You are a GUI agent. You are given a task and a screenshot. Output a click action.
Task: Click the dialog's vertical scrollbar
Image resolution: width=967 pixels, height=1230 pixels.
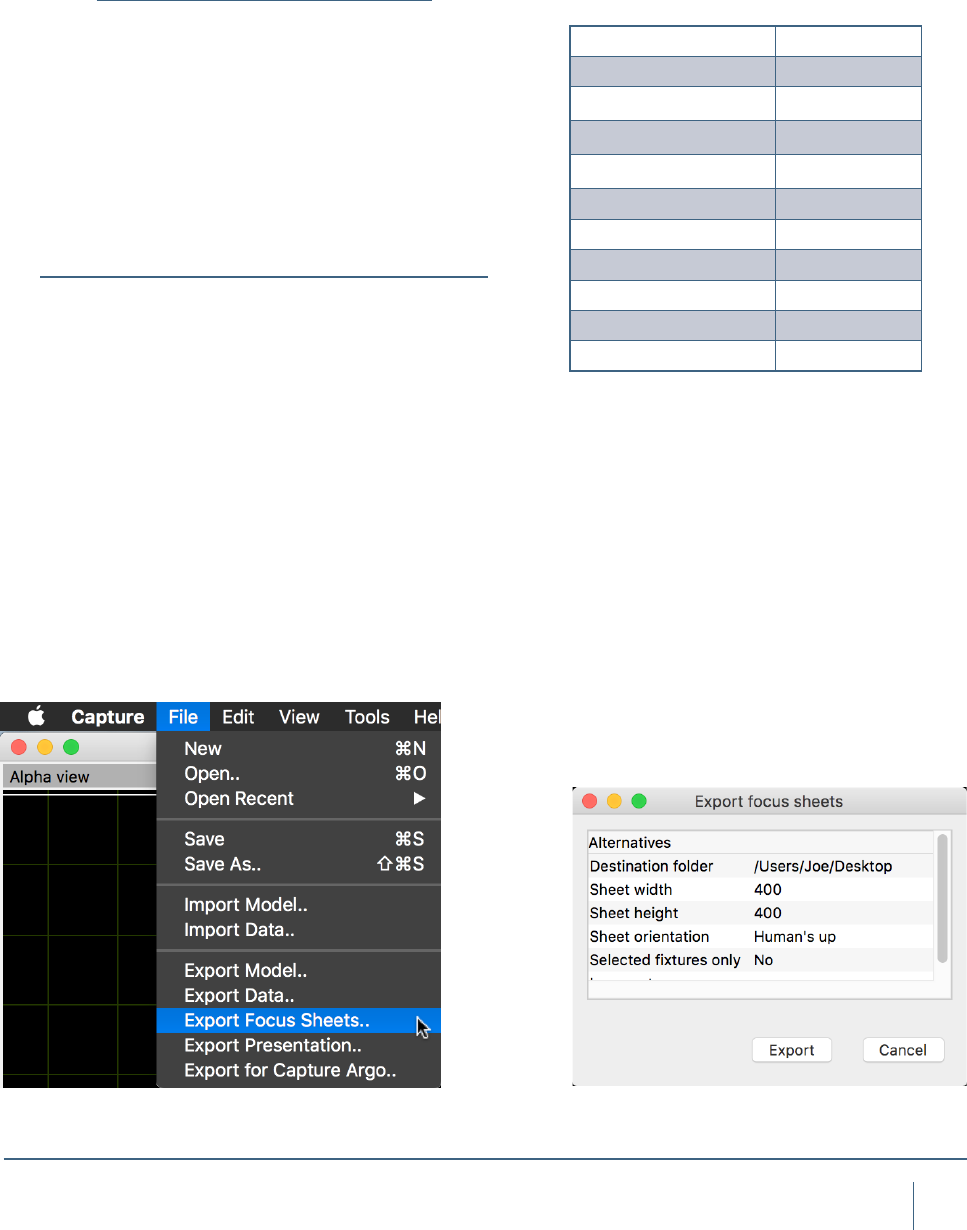click(942, 897)
